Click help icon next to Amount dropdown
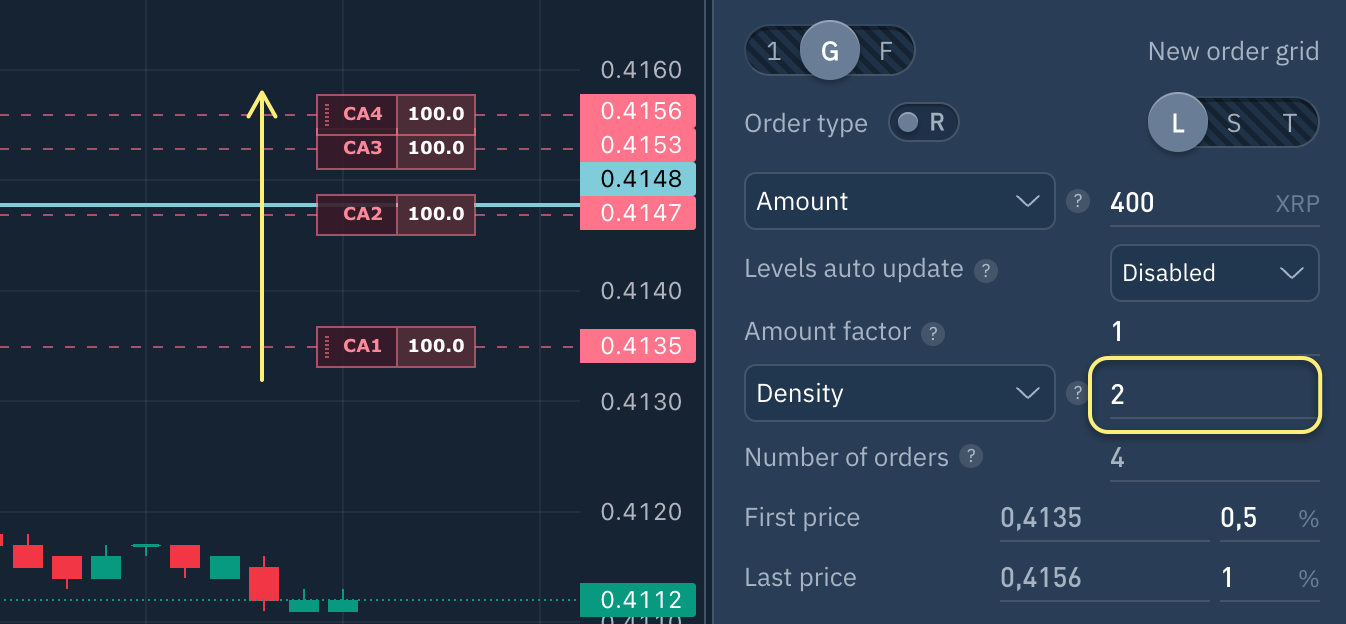Image resolution: width=1346 pixels, height=624 pixels. [x=1077, y=201]
